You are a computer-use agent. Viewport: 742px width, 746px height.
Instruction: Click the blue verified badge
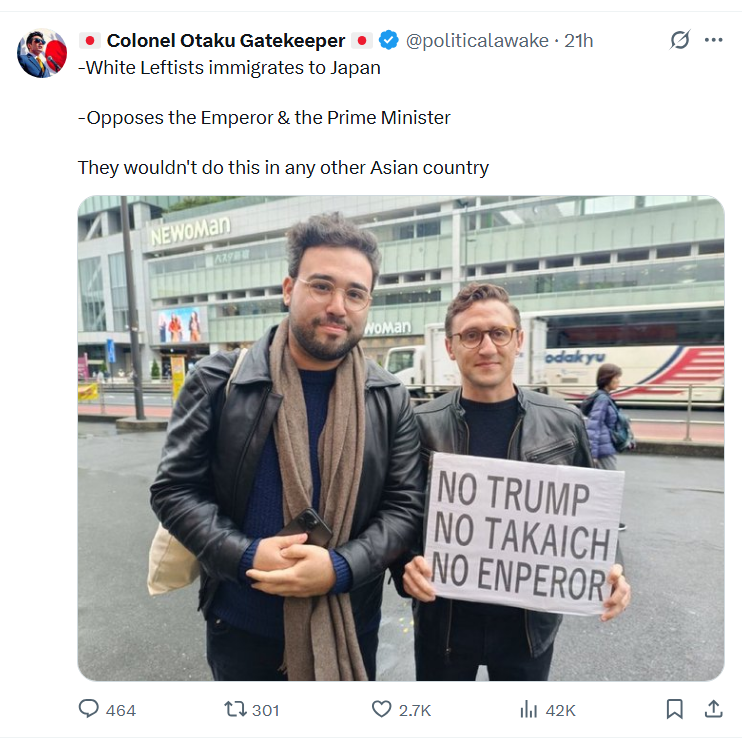(389, 40)
